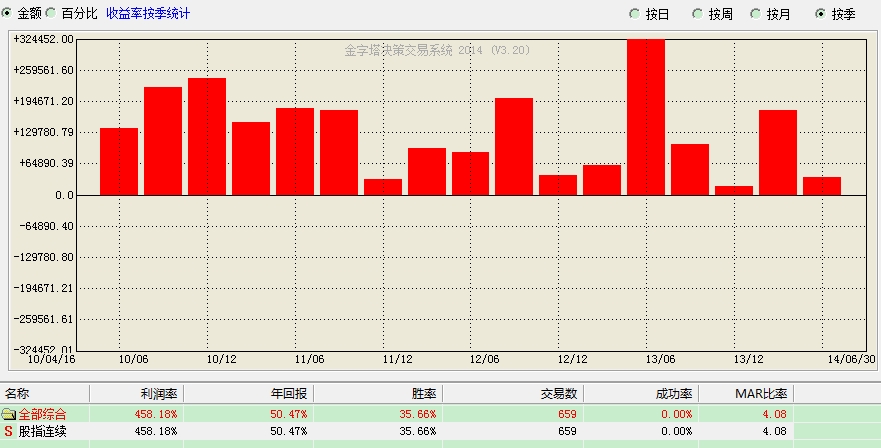This screenshot has width=881, height=448.
Task: Click the +194671.20 axis label
Action: (44, 101)
